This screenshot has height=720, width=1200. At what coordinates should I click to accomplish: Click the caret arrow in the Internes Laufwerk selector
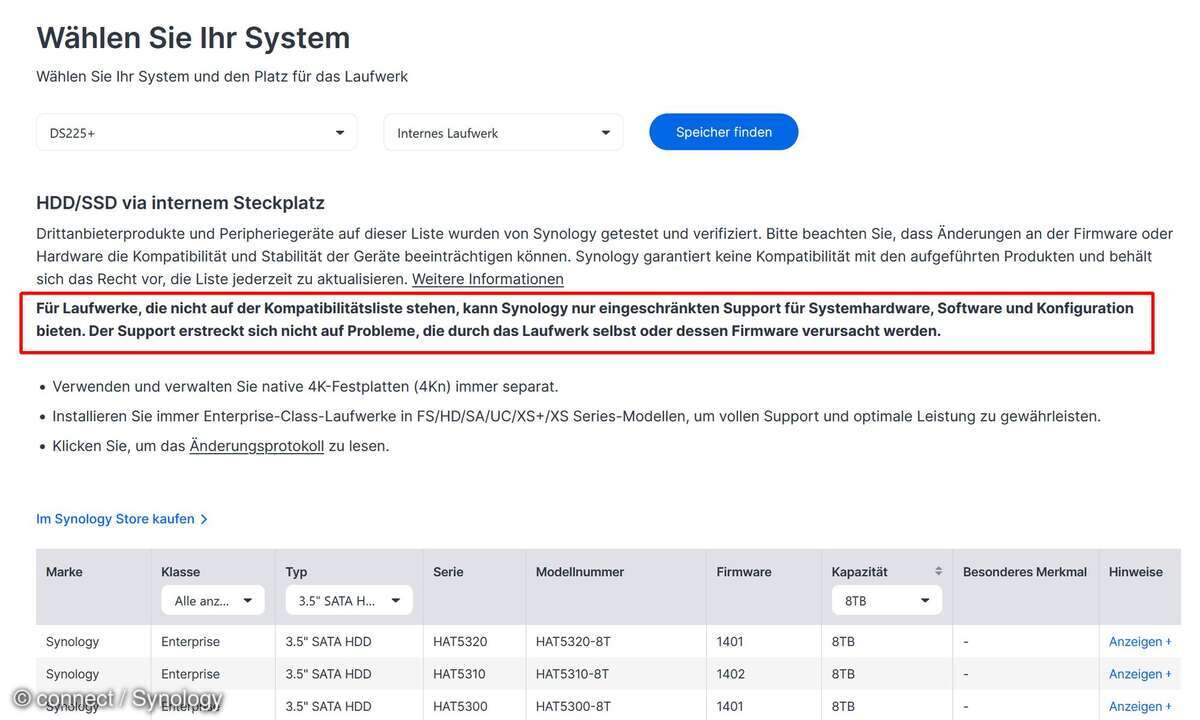pyautogui.click(x=605, y=131)
